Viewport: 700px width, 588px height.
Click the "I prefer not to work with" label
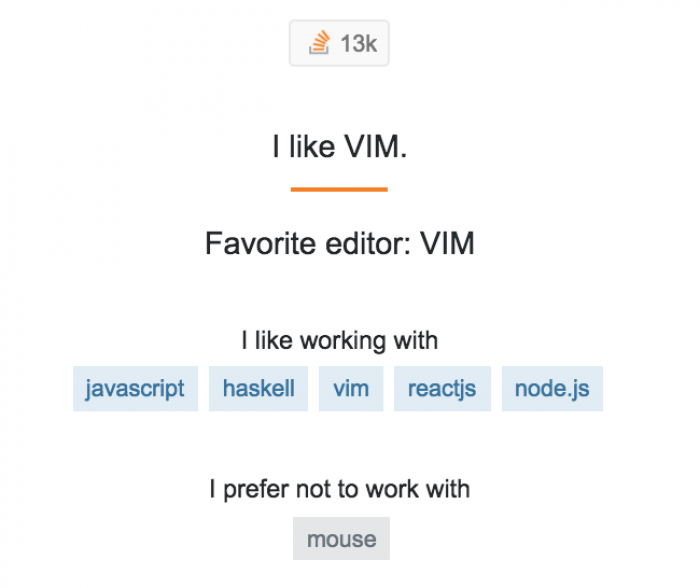click(340, 489)
